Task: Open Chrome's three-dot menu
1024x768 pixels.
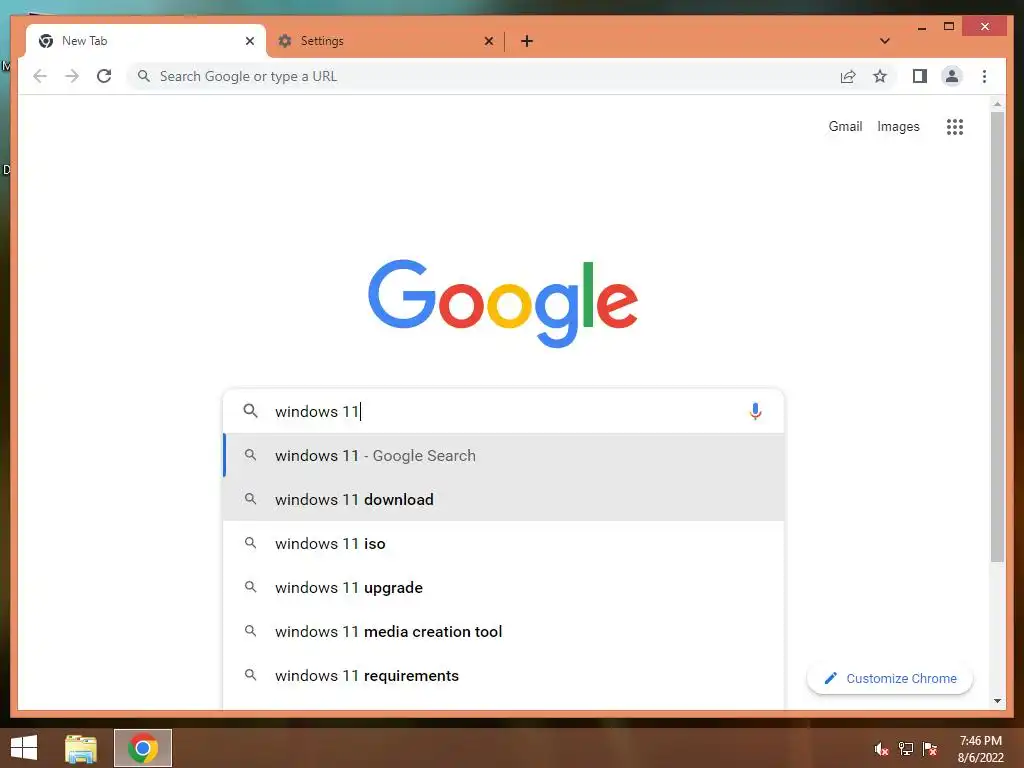Action: [984, 76]
